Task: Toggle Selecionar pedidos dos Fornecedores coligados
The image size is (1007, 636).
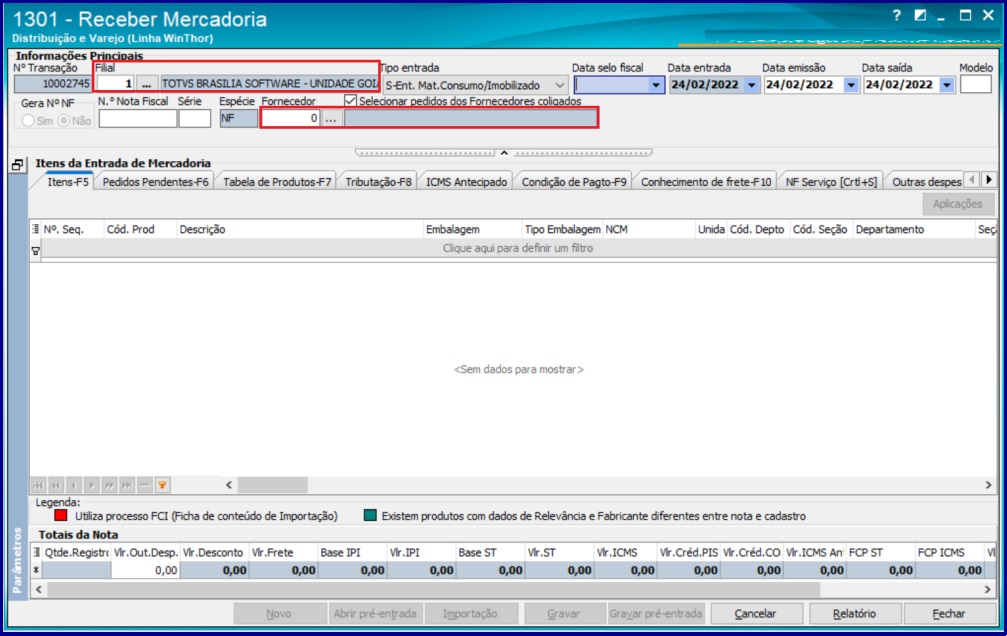Action: pyautogui.click(x=351, y=100)
